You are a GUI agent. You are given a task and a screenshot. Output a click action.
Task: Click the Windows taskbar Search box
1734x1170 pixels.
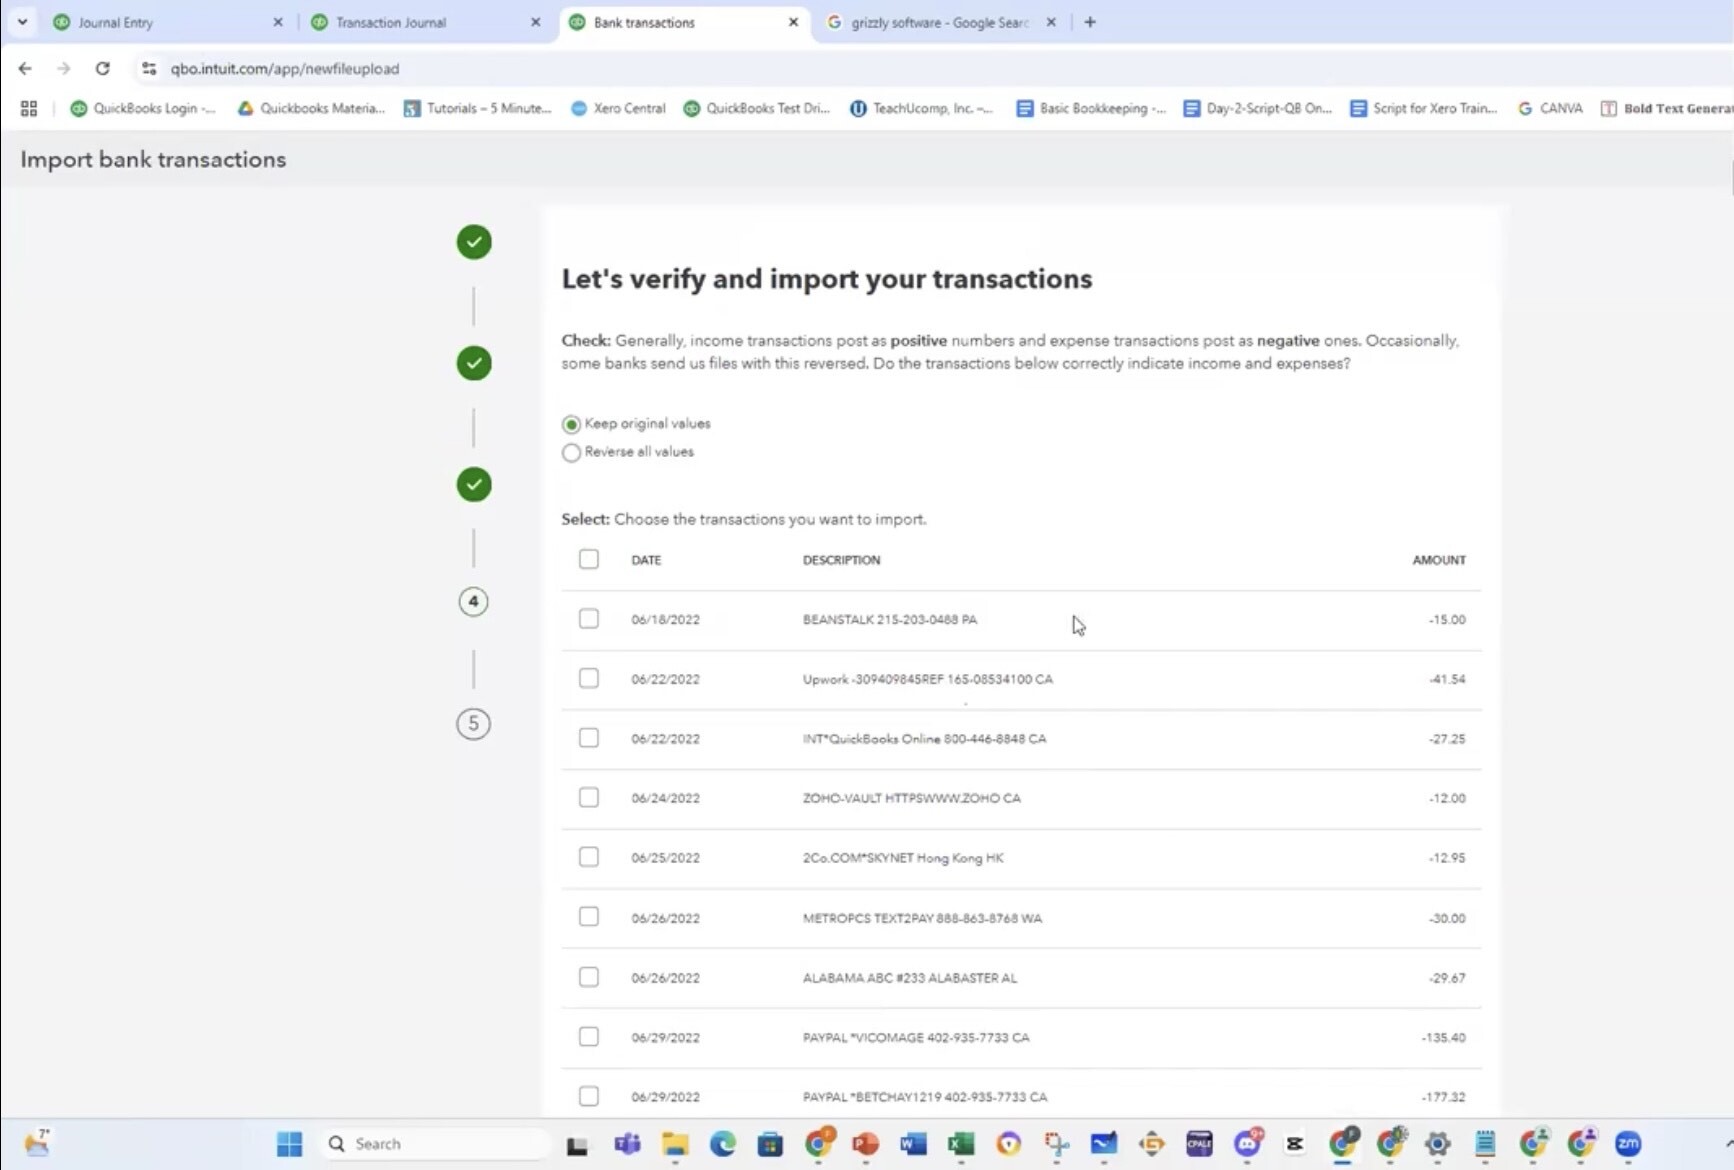point(435,1144)
